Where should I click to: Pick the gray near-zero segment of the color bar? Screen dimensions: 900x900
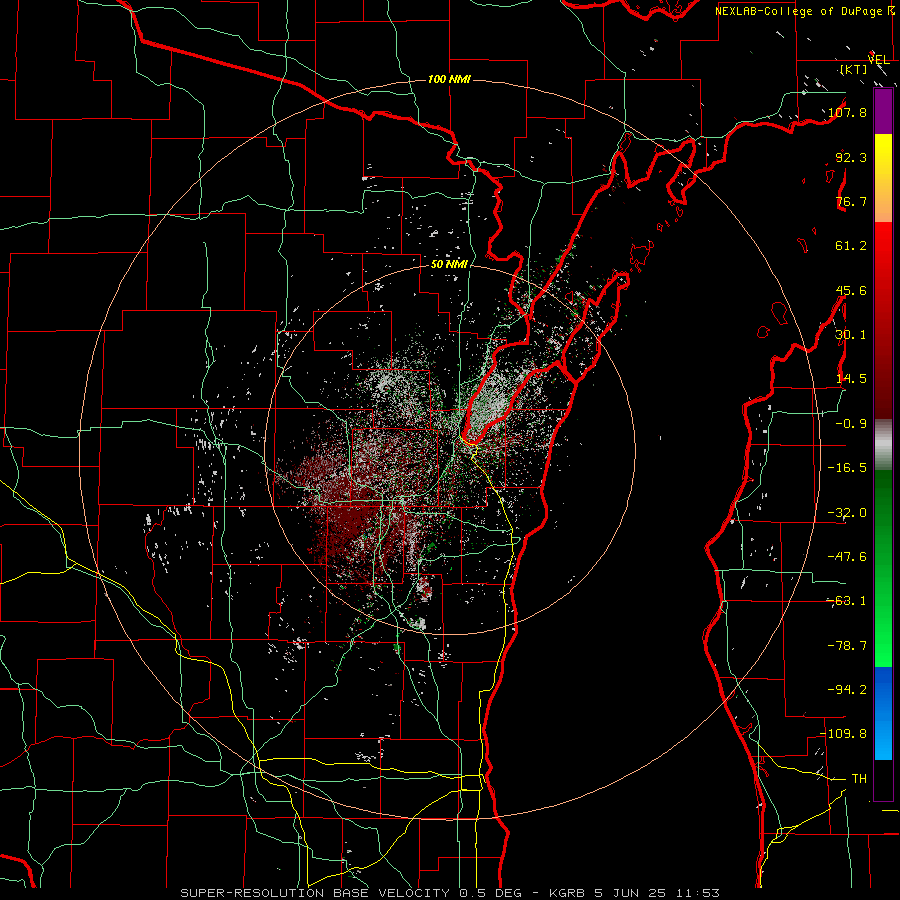tap(883, 445)
